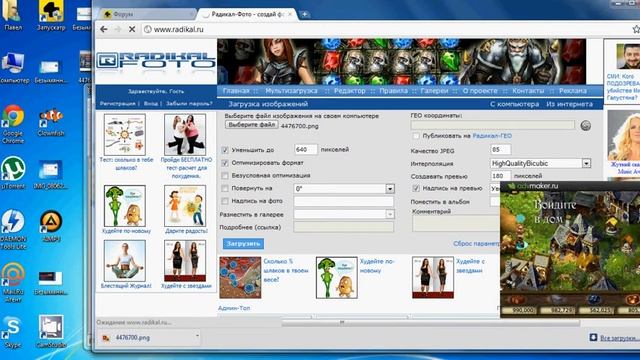Viewport: 640px width, 360px height.
Task: Open the Запускатр desktop icon
Action: pyautogui.click(x=51, y=16)
